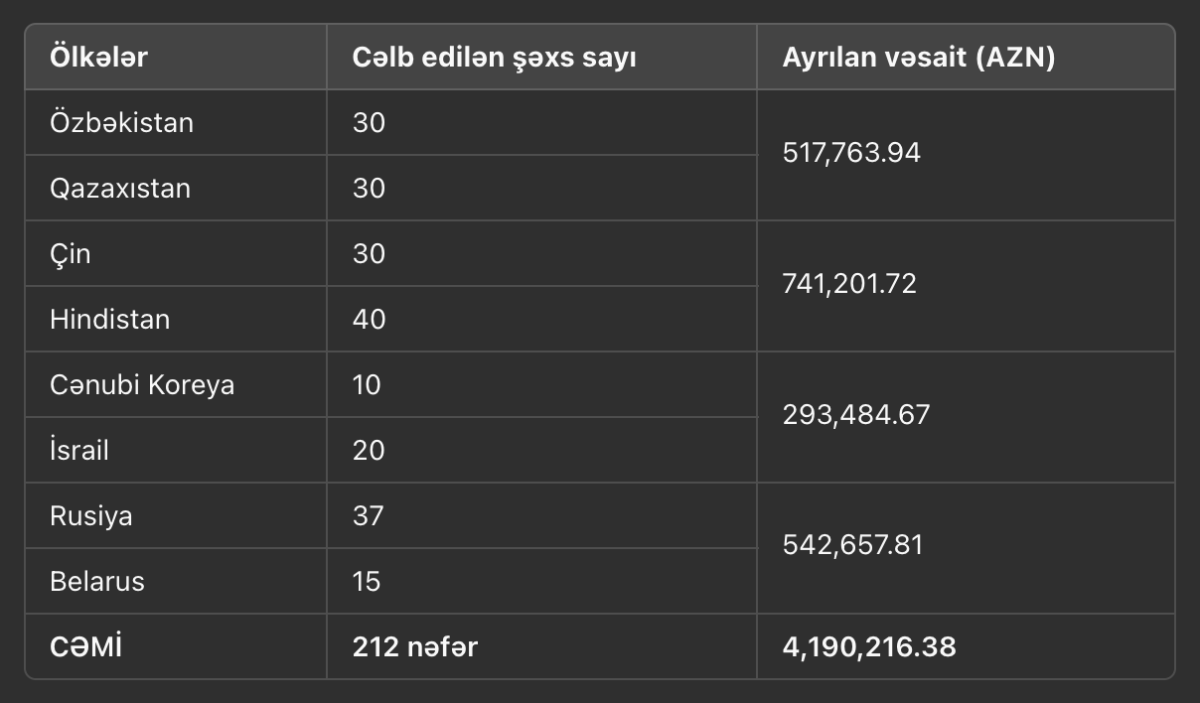Click the "Ölkələr" column header
This screenshot has width=1200, height=703.
pos(99,58)
